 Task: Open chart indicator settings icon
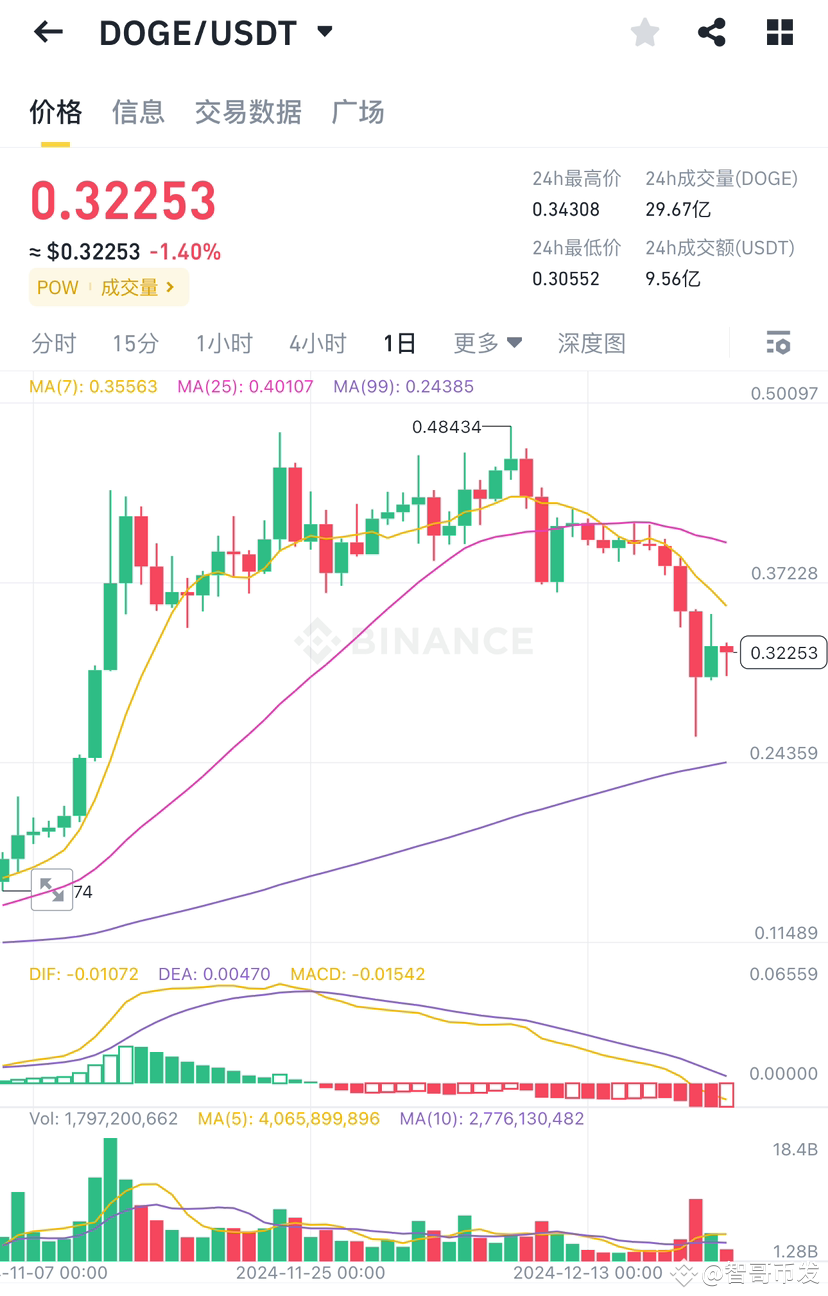point(777,343)
